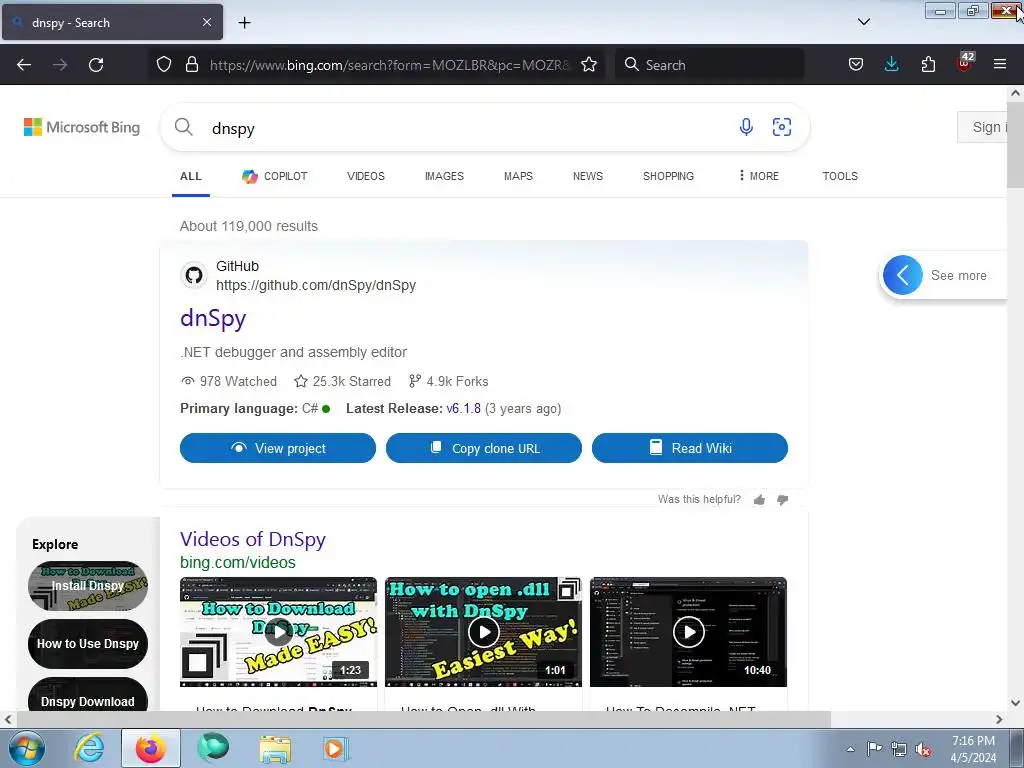
Task: Select the Dnspy Download explore chip
Action: coord(88,697)
